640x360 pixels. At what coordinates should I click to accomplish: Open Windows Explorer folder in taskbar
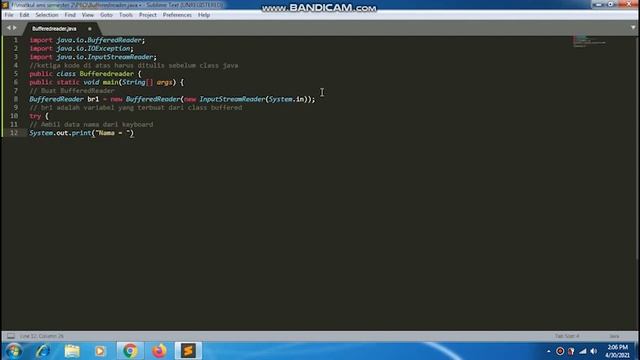click(x=72, y=351)
